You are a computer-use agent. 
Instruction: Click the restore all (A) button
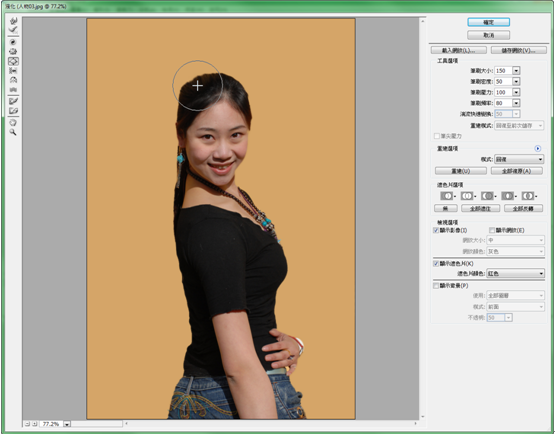517,171
